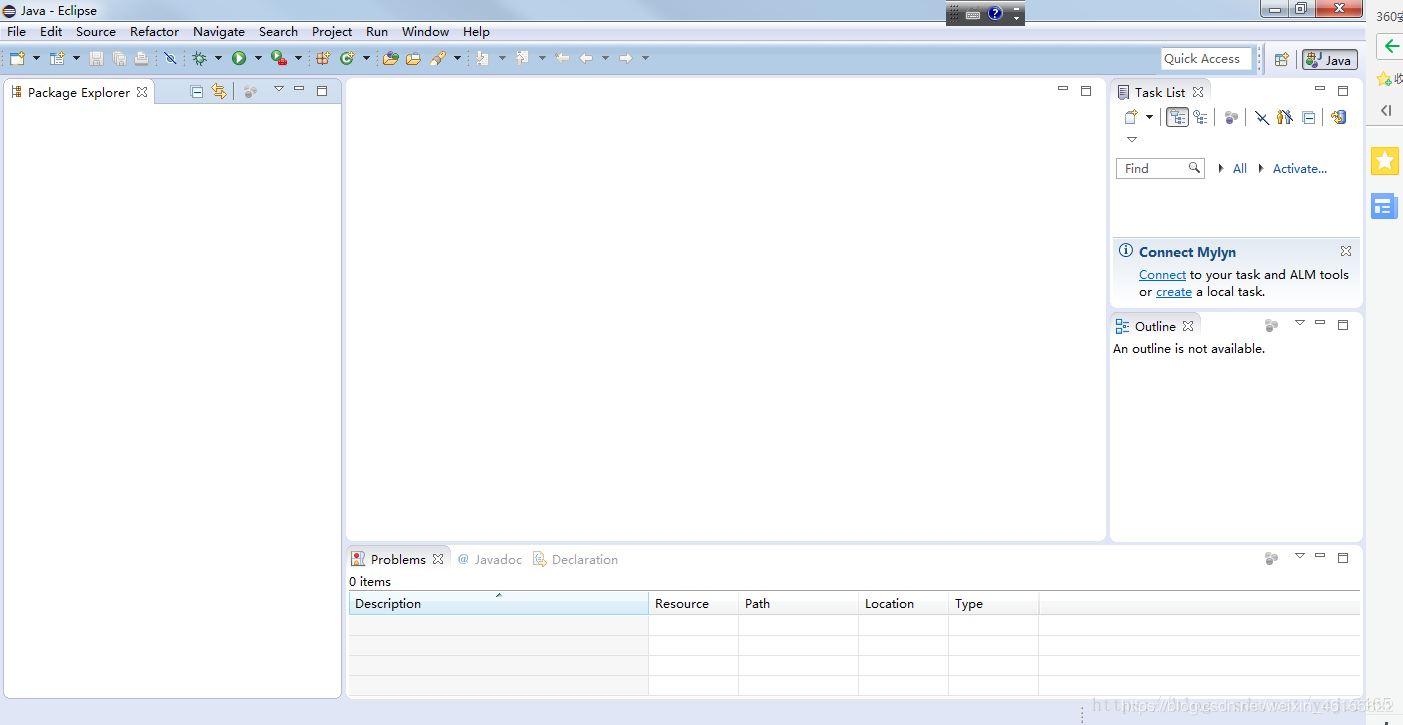Click the Connect link in Connect Mylyn

pos(1162,274)
